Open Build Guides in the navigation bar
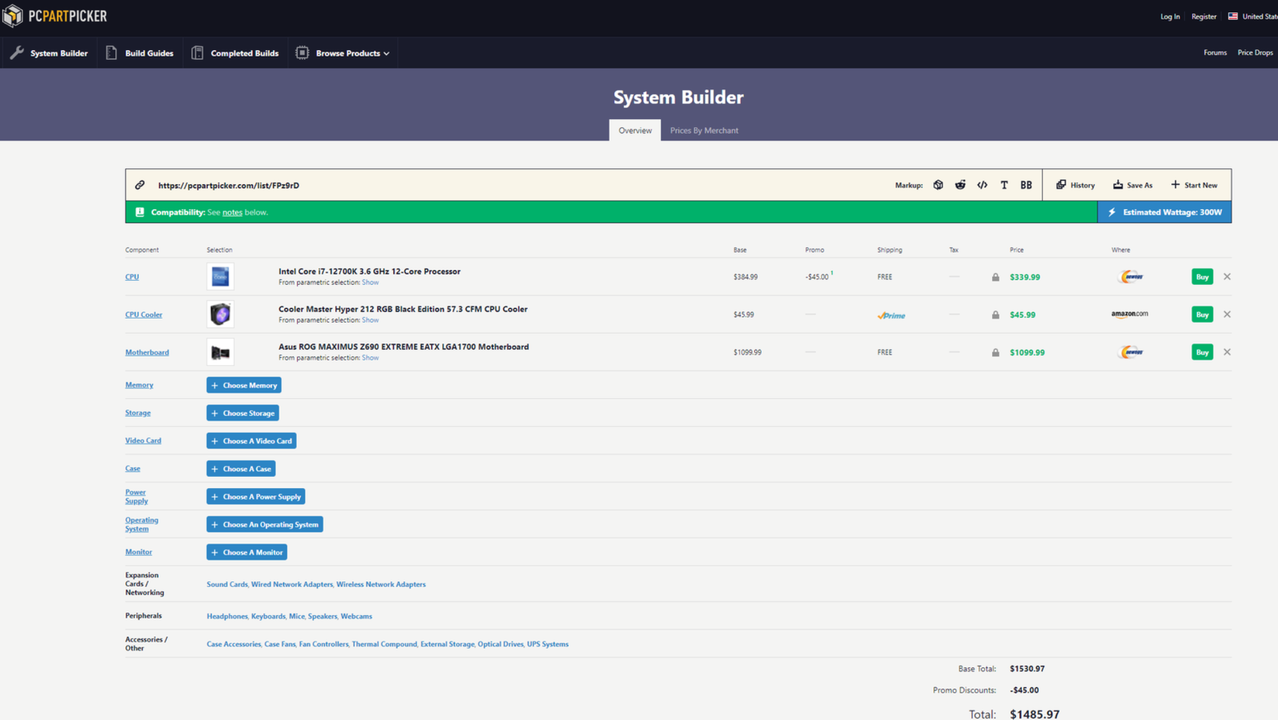Viewport: 1278px width, 720px height. click(x=139, y=53)
